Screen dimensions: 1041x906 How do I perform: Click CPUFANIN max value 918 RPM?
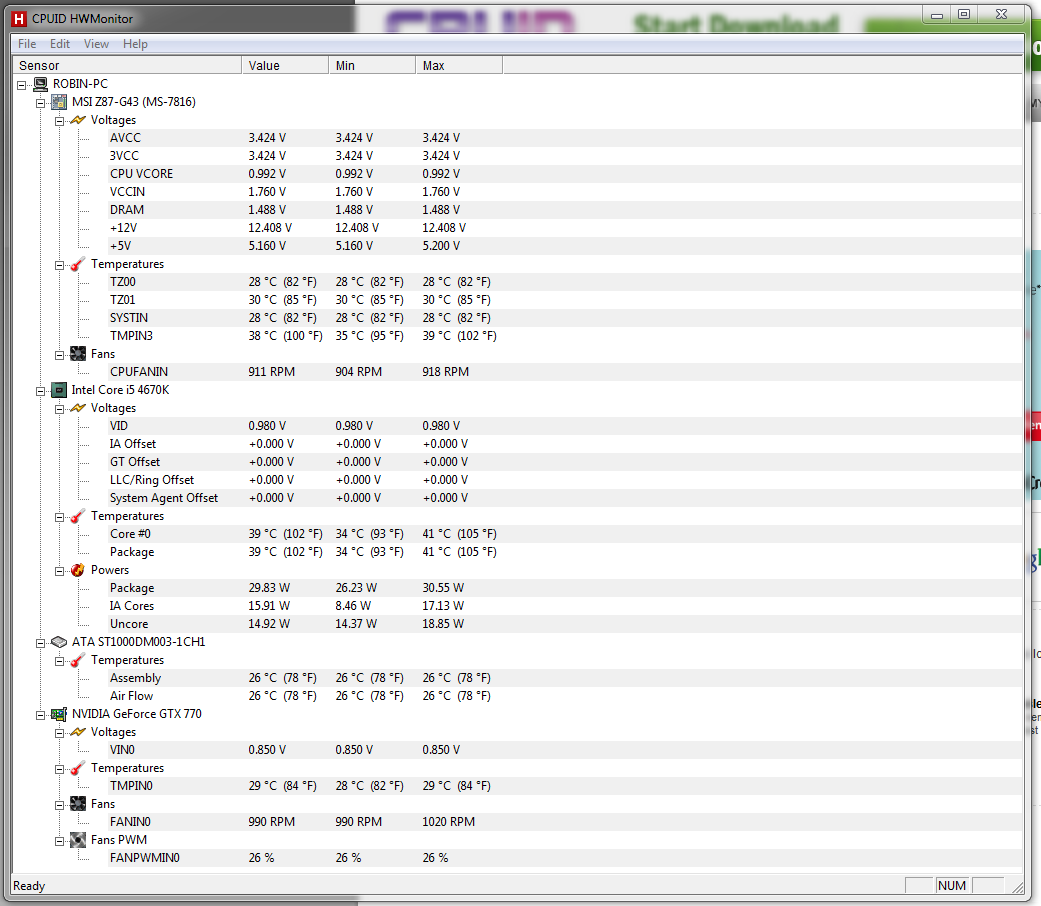point(445,372)
